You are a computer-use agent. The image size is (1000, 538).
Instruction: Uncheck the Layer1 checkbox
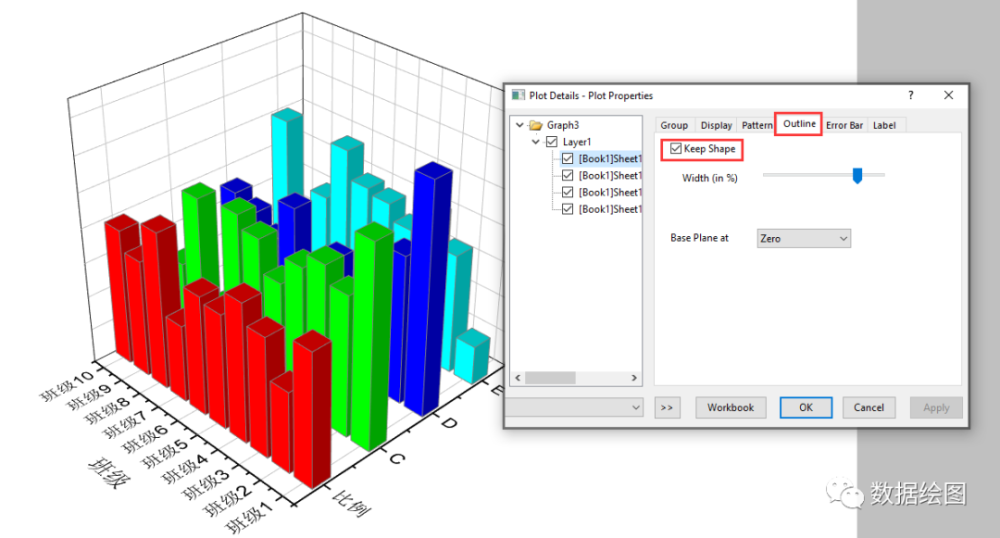[552, 142]
